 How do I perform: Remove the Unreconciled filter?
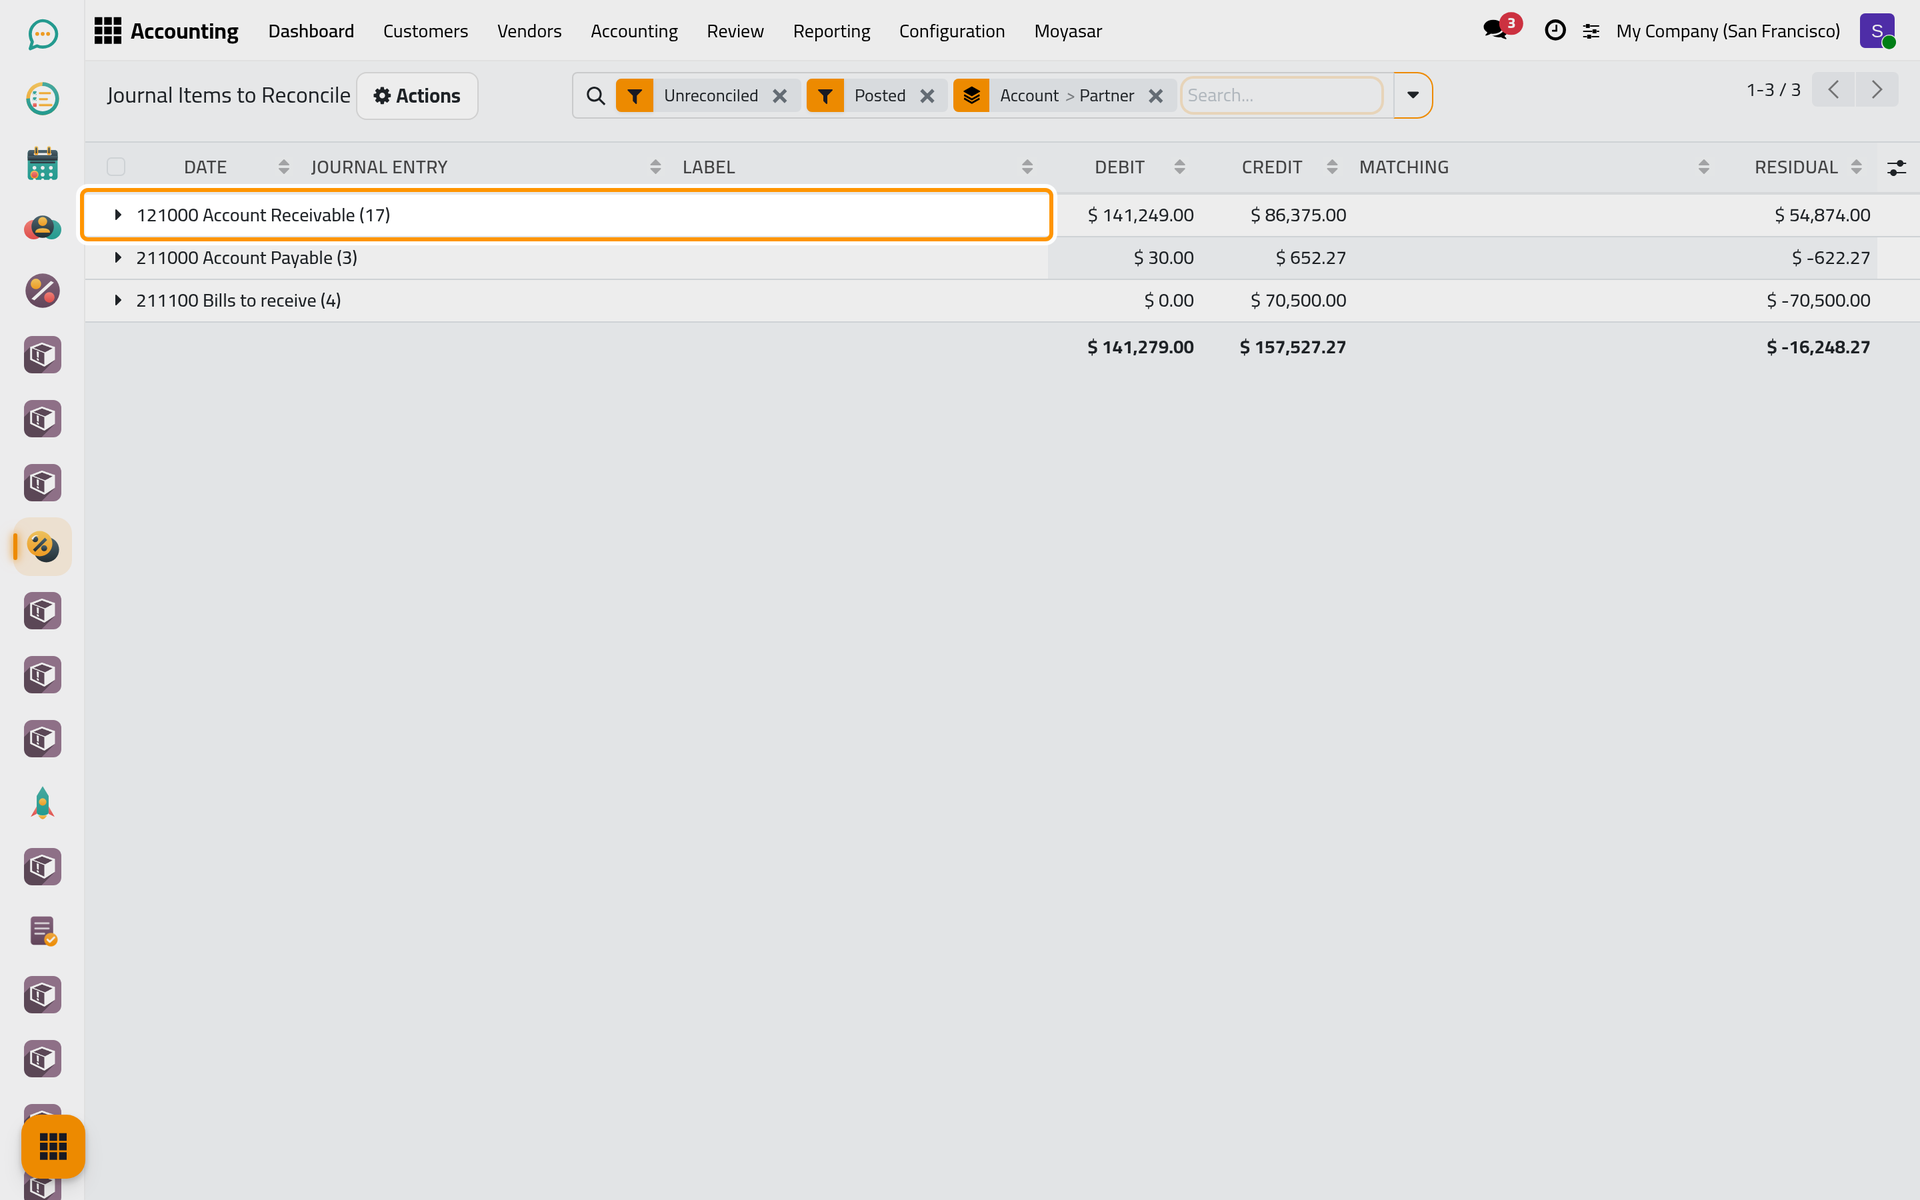point(780,96)
